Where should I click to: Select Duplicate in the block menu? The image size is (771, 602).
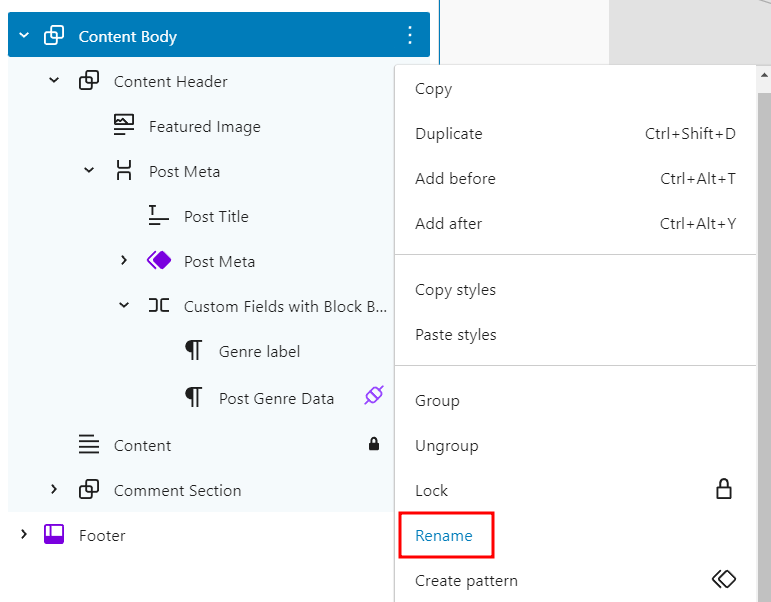(449, 134)
